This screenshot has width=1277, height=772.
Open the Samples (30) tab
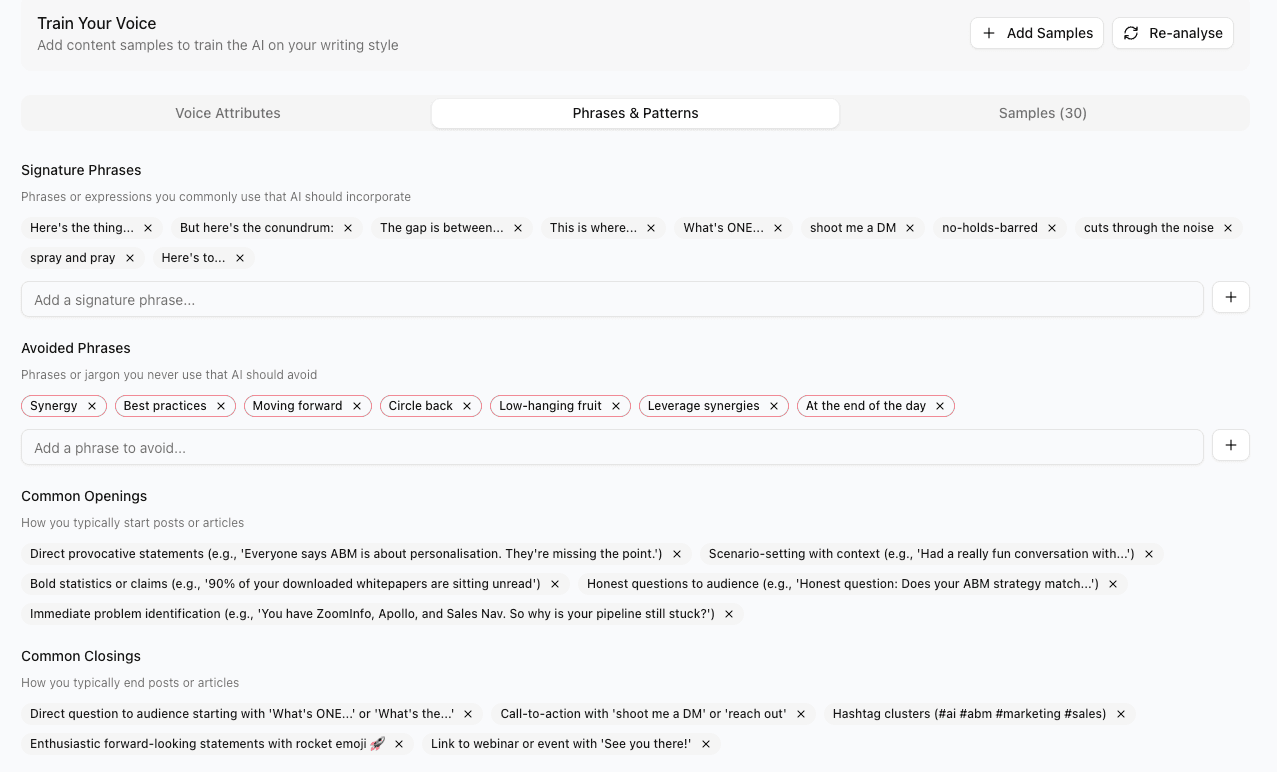coord(1042,113)
